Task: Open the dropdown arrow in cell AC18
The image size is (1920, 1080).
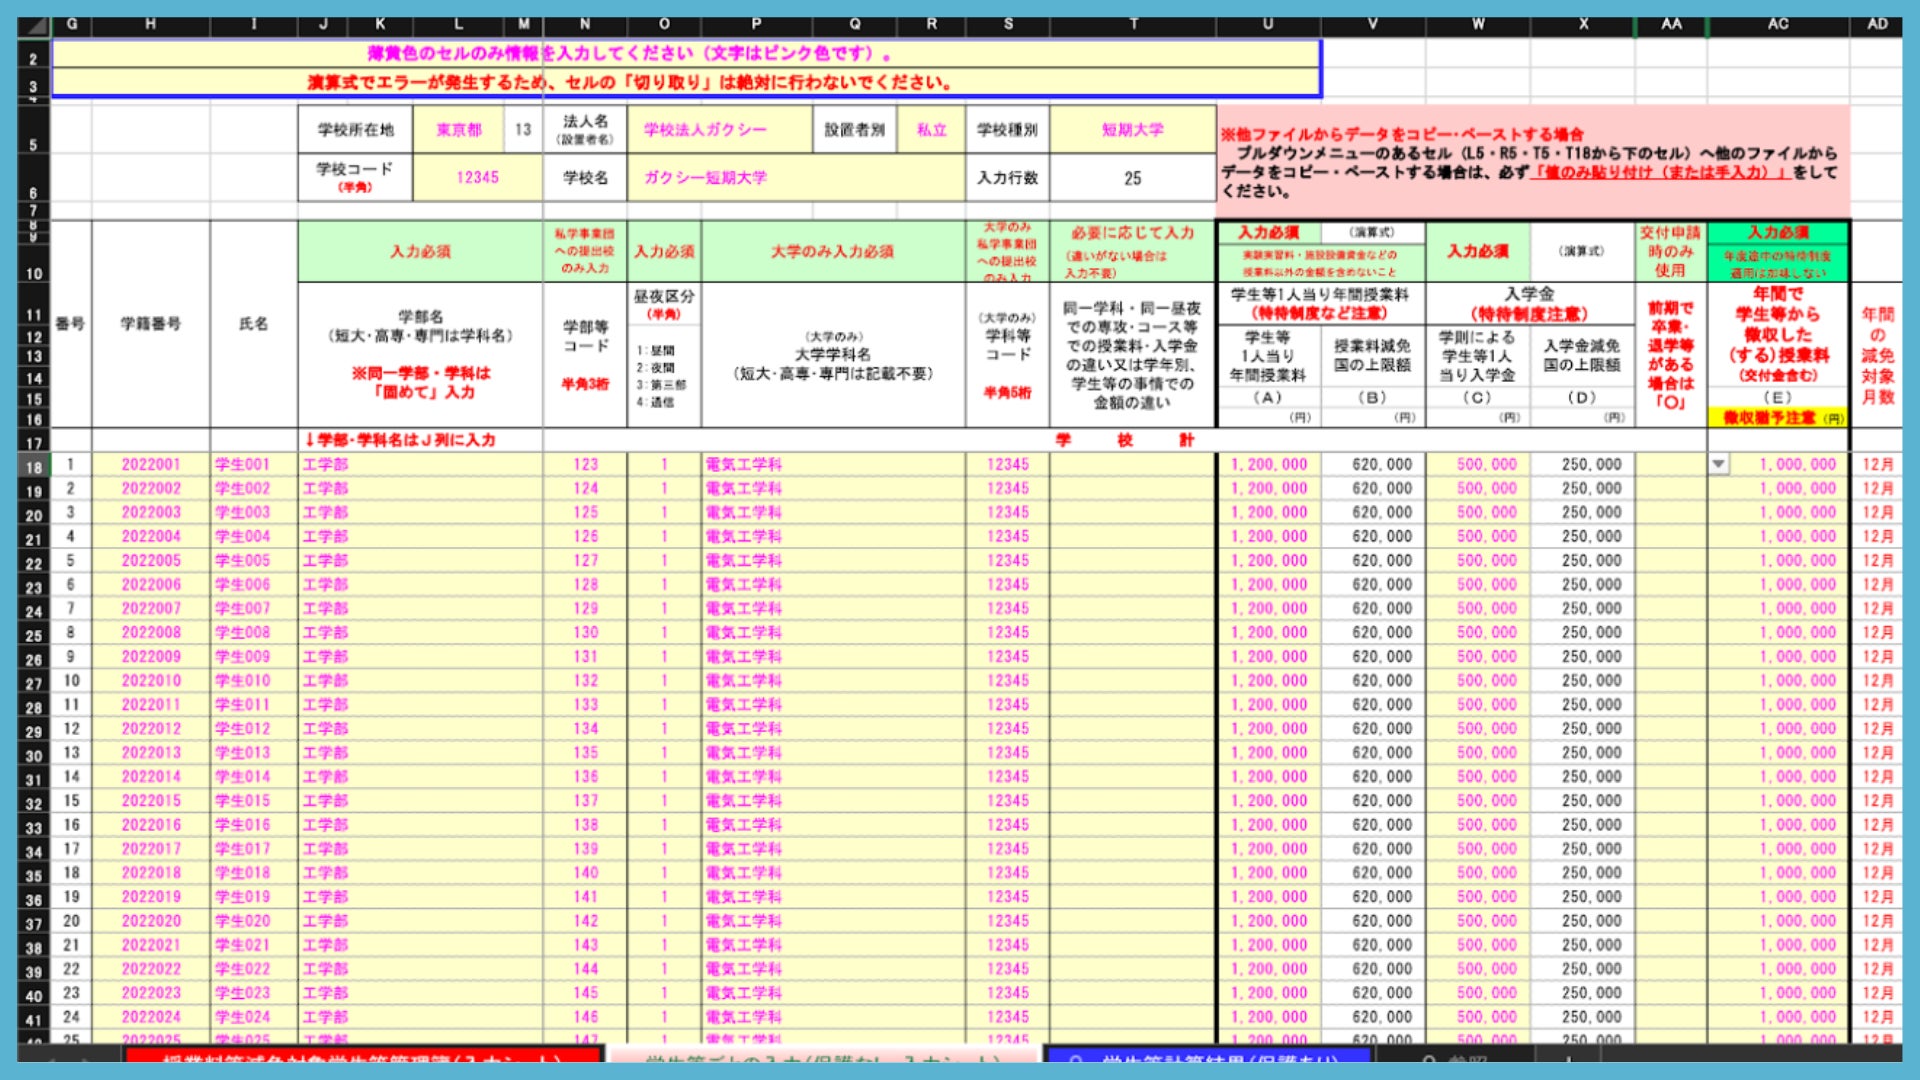Action: pos(1718,464)
